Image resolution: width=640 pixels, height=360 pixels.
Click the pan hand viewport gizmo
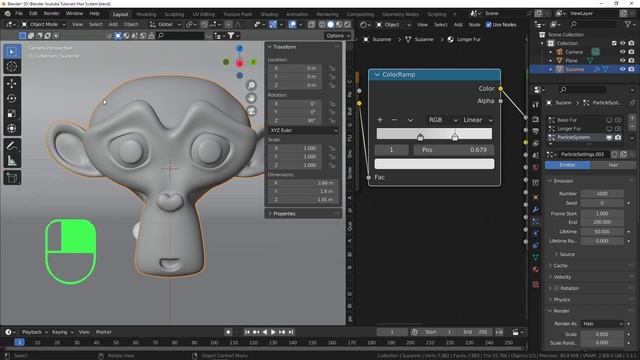click(x=251, y=98)
